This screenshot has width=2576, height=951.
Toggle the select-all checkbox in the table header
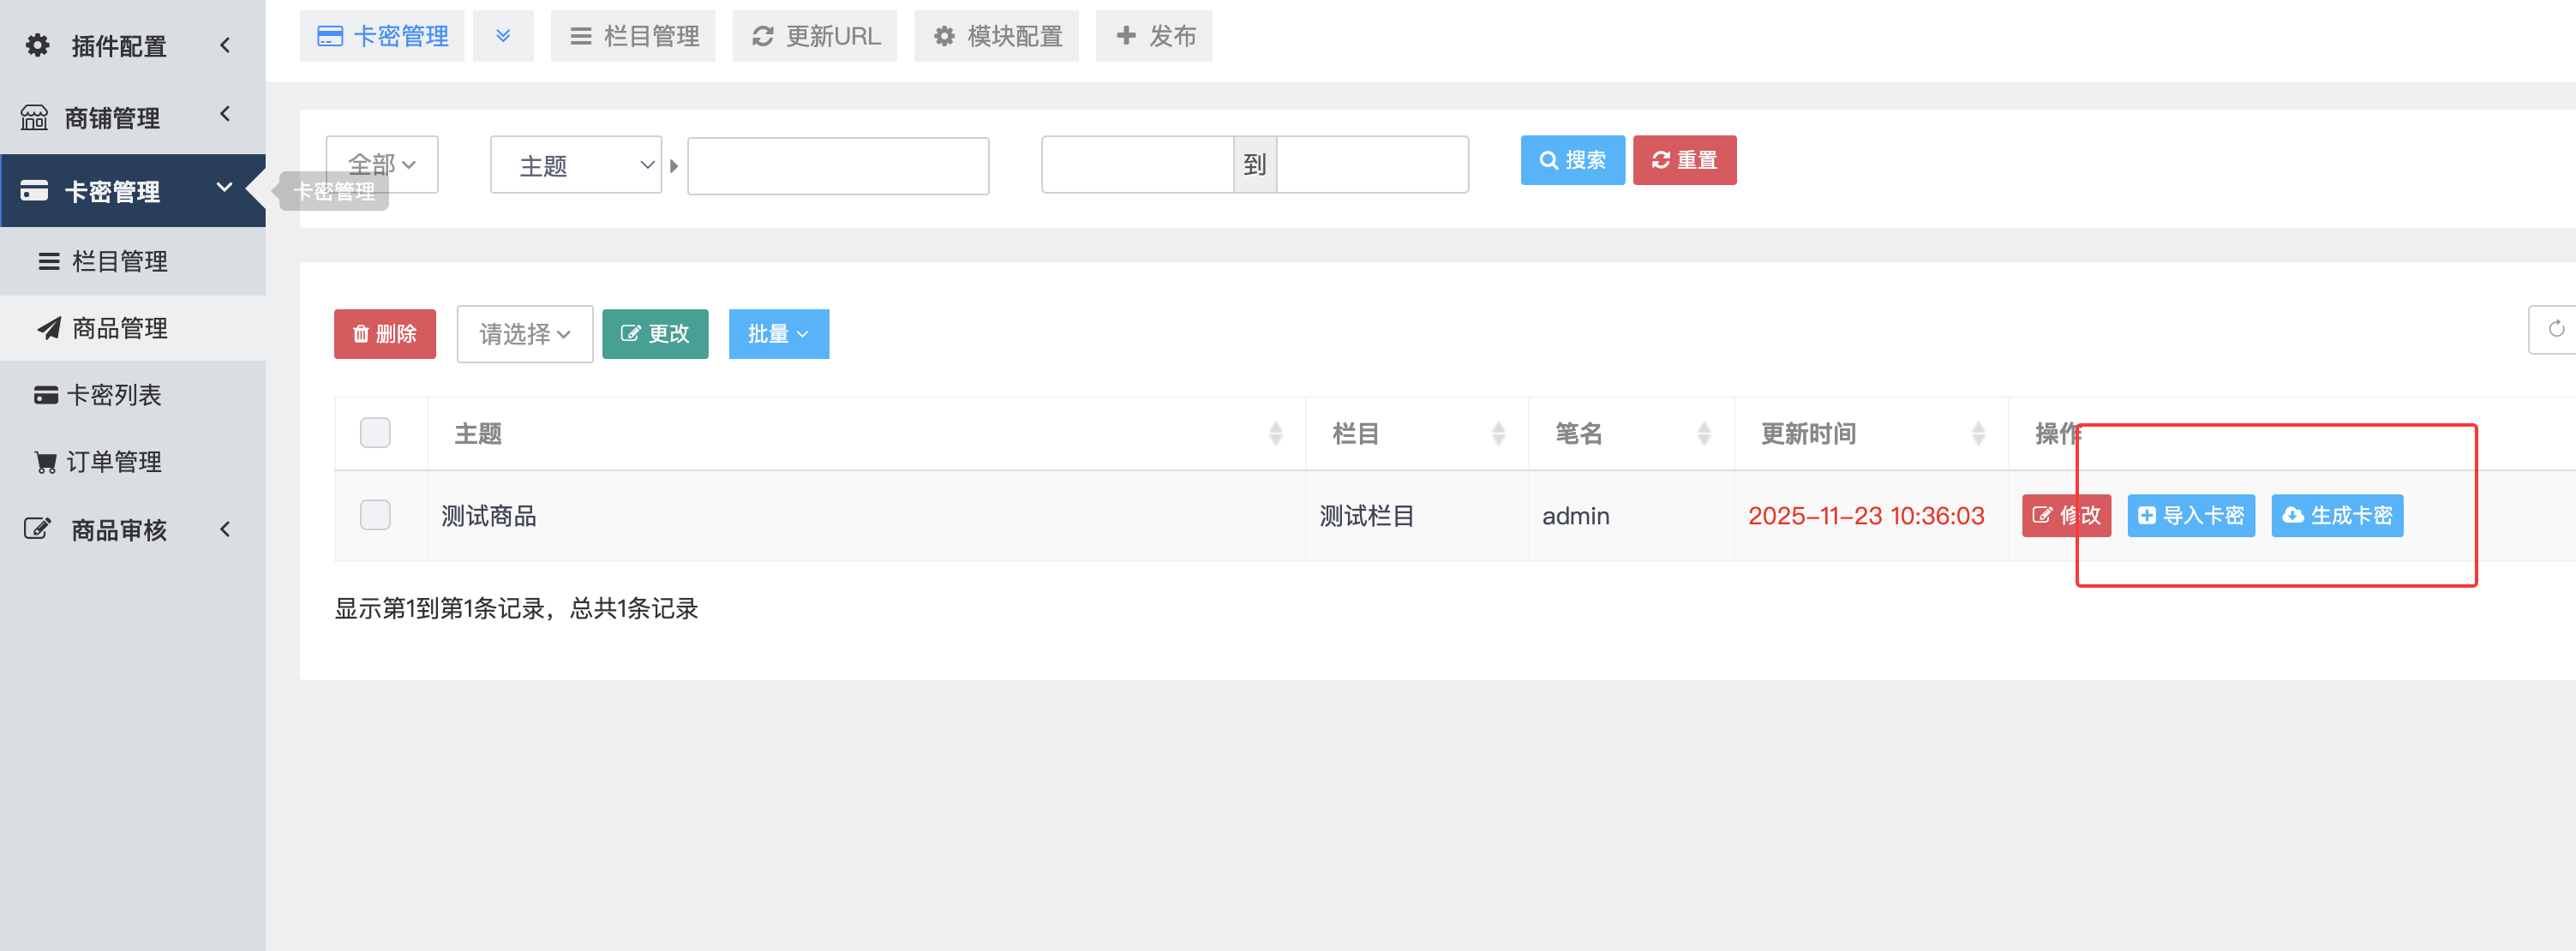pyautogui.click(x=375, y=433)
